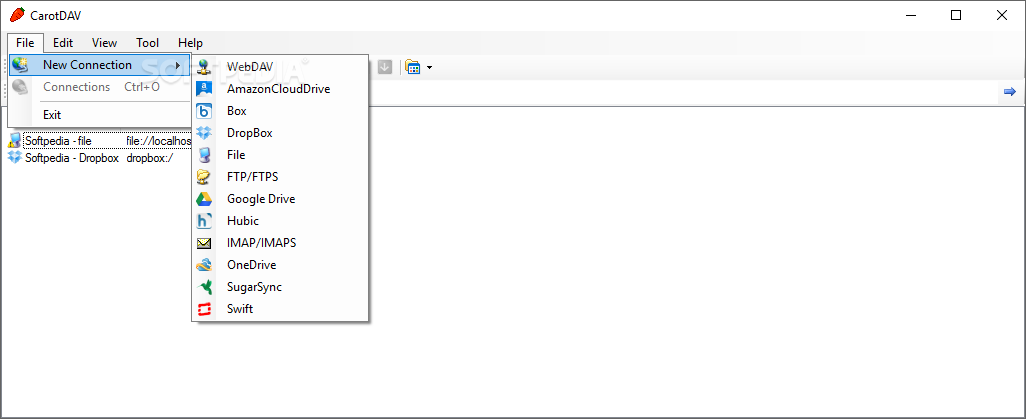This screenshot has height=419, width=1026.
Task: Choose AmazonCloudDrive connection type
Action: pos(280,89)
